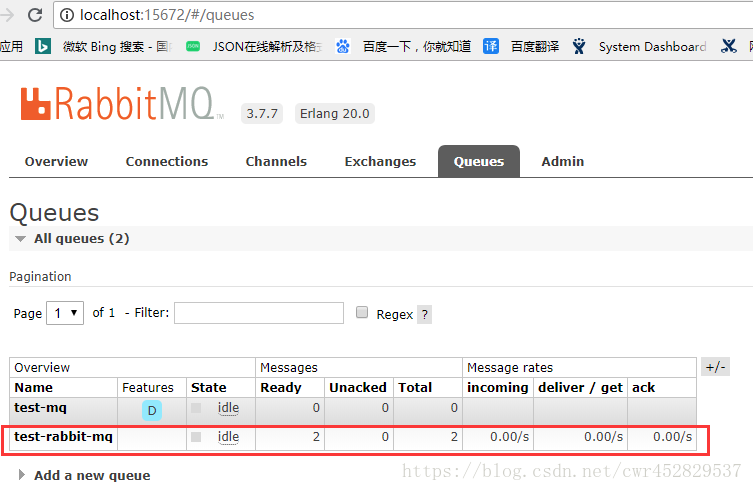The width and height of the screenshot is (753, 491).
Task: Switch to the Channels tab
Action: coord(276,161)
